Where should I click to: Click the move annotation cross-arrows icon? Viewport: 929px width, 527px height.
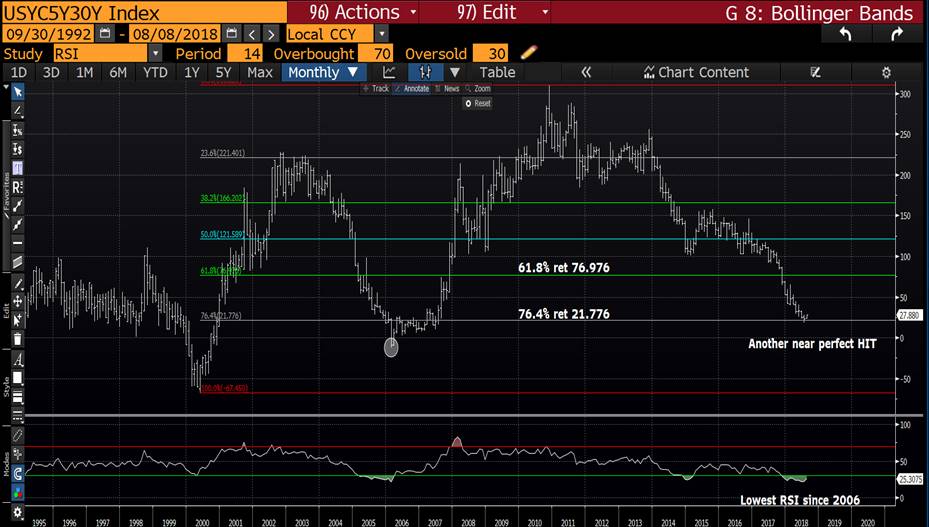coord(18,301)
